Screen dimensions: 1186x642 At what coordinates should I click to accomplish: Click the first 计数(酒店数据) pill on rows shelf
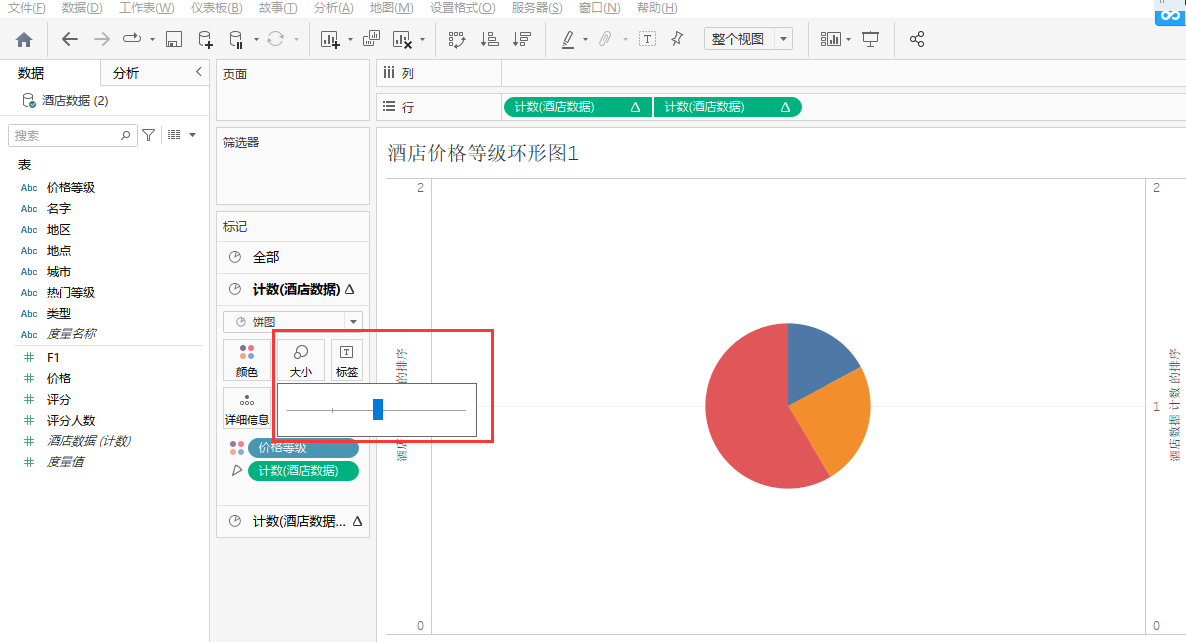[577, 107]
